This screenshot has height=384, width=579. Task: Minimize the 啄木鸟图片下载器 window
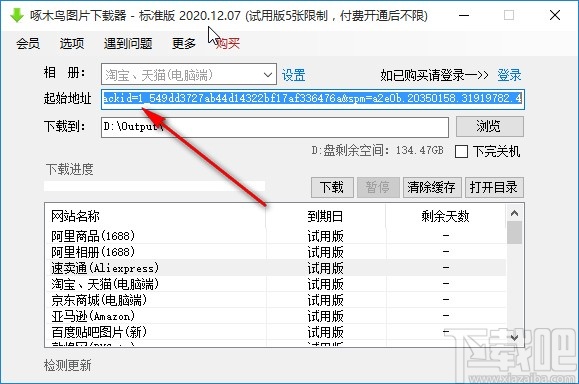click(x=464, y=16)
